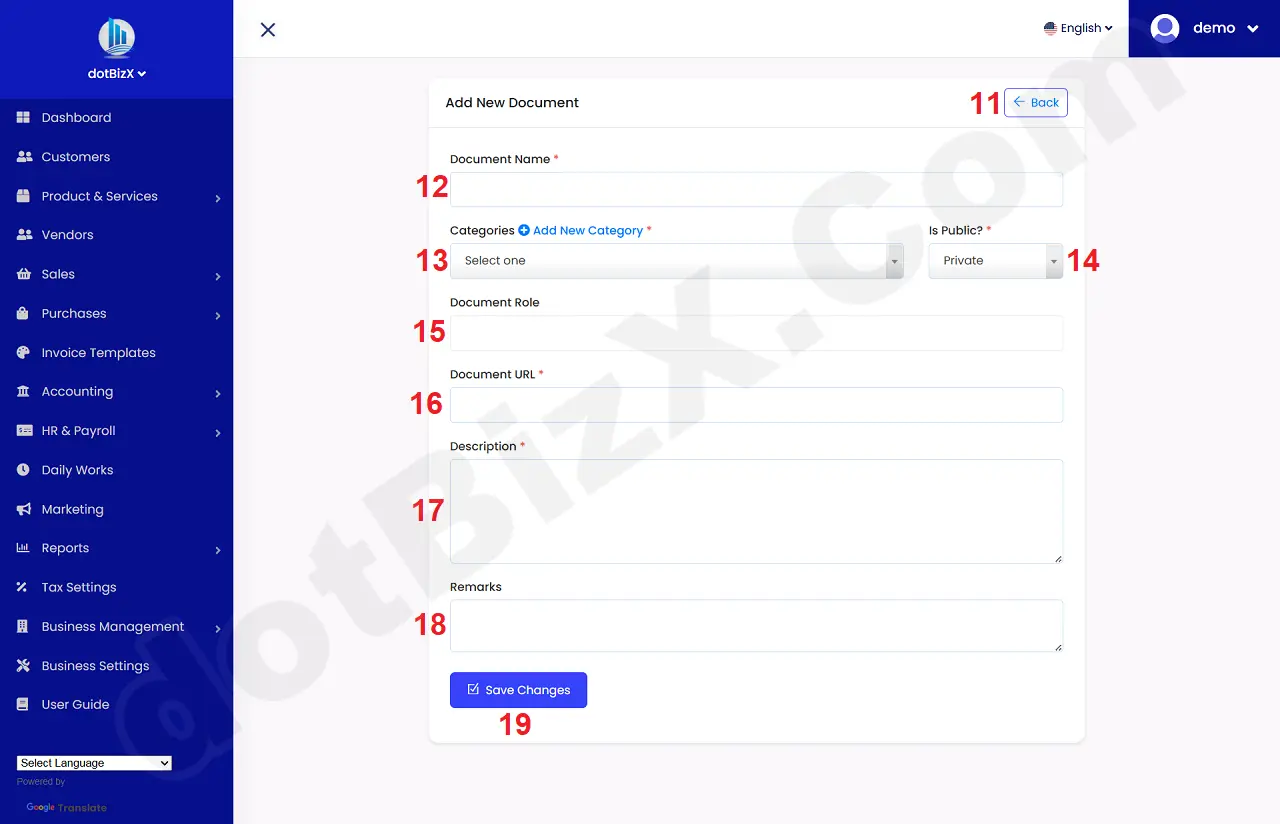Select the Tax Settings percentage icon
The height and width of the screenshot is (824, 1280).
coord(22,587)
